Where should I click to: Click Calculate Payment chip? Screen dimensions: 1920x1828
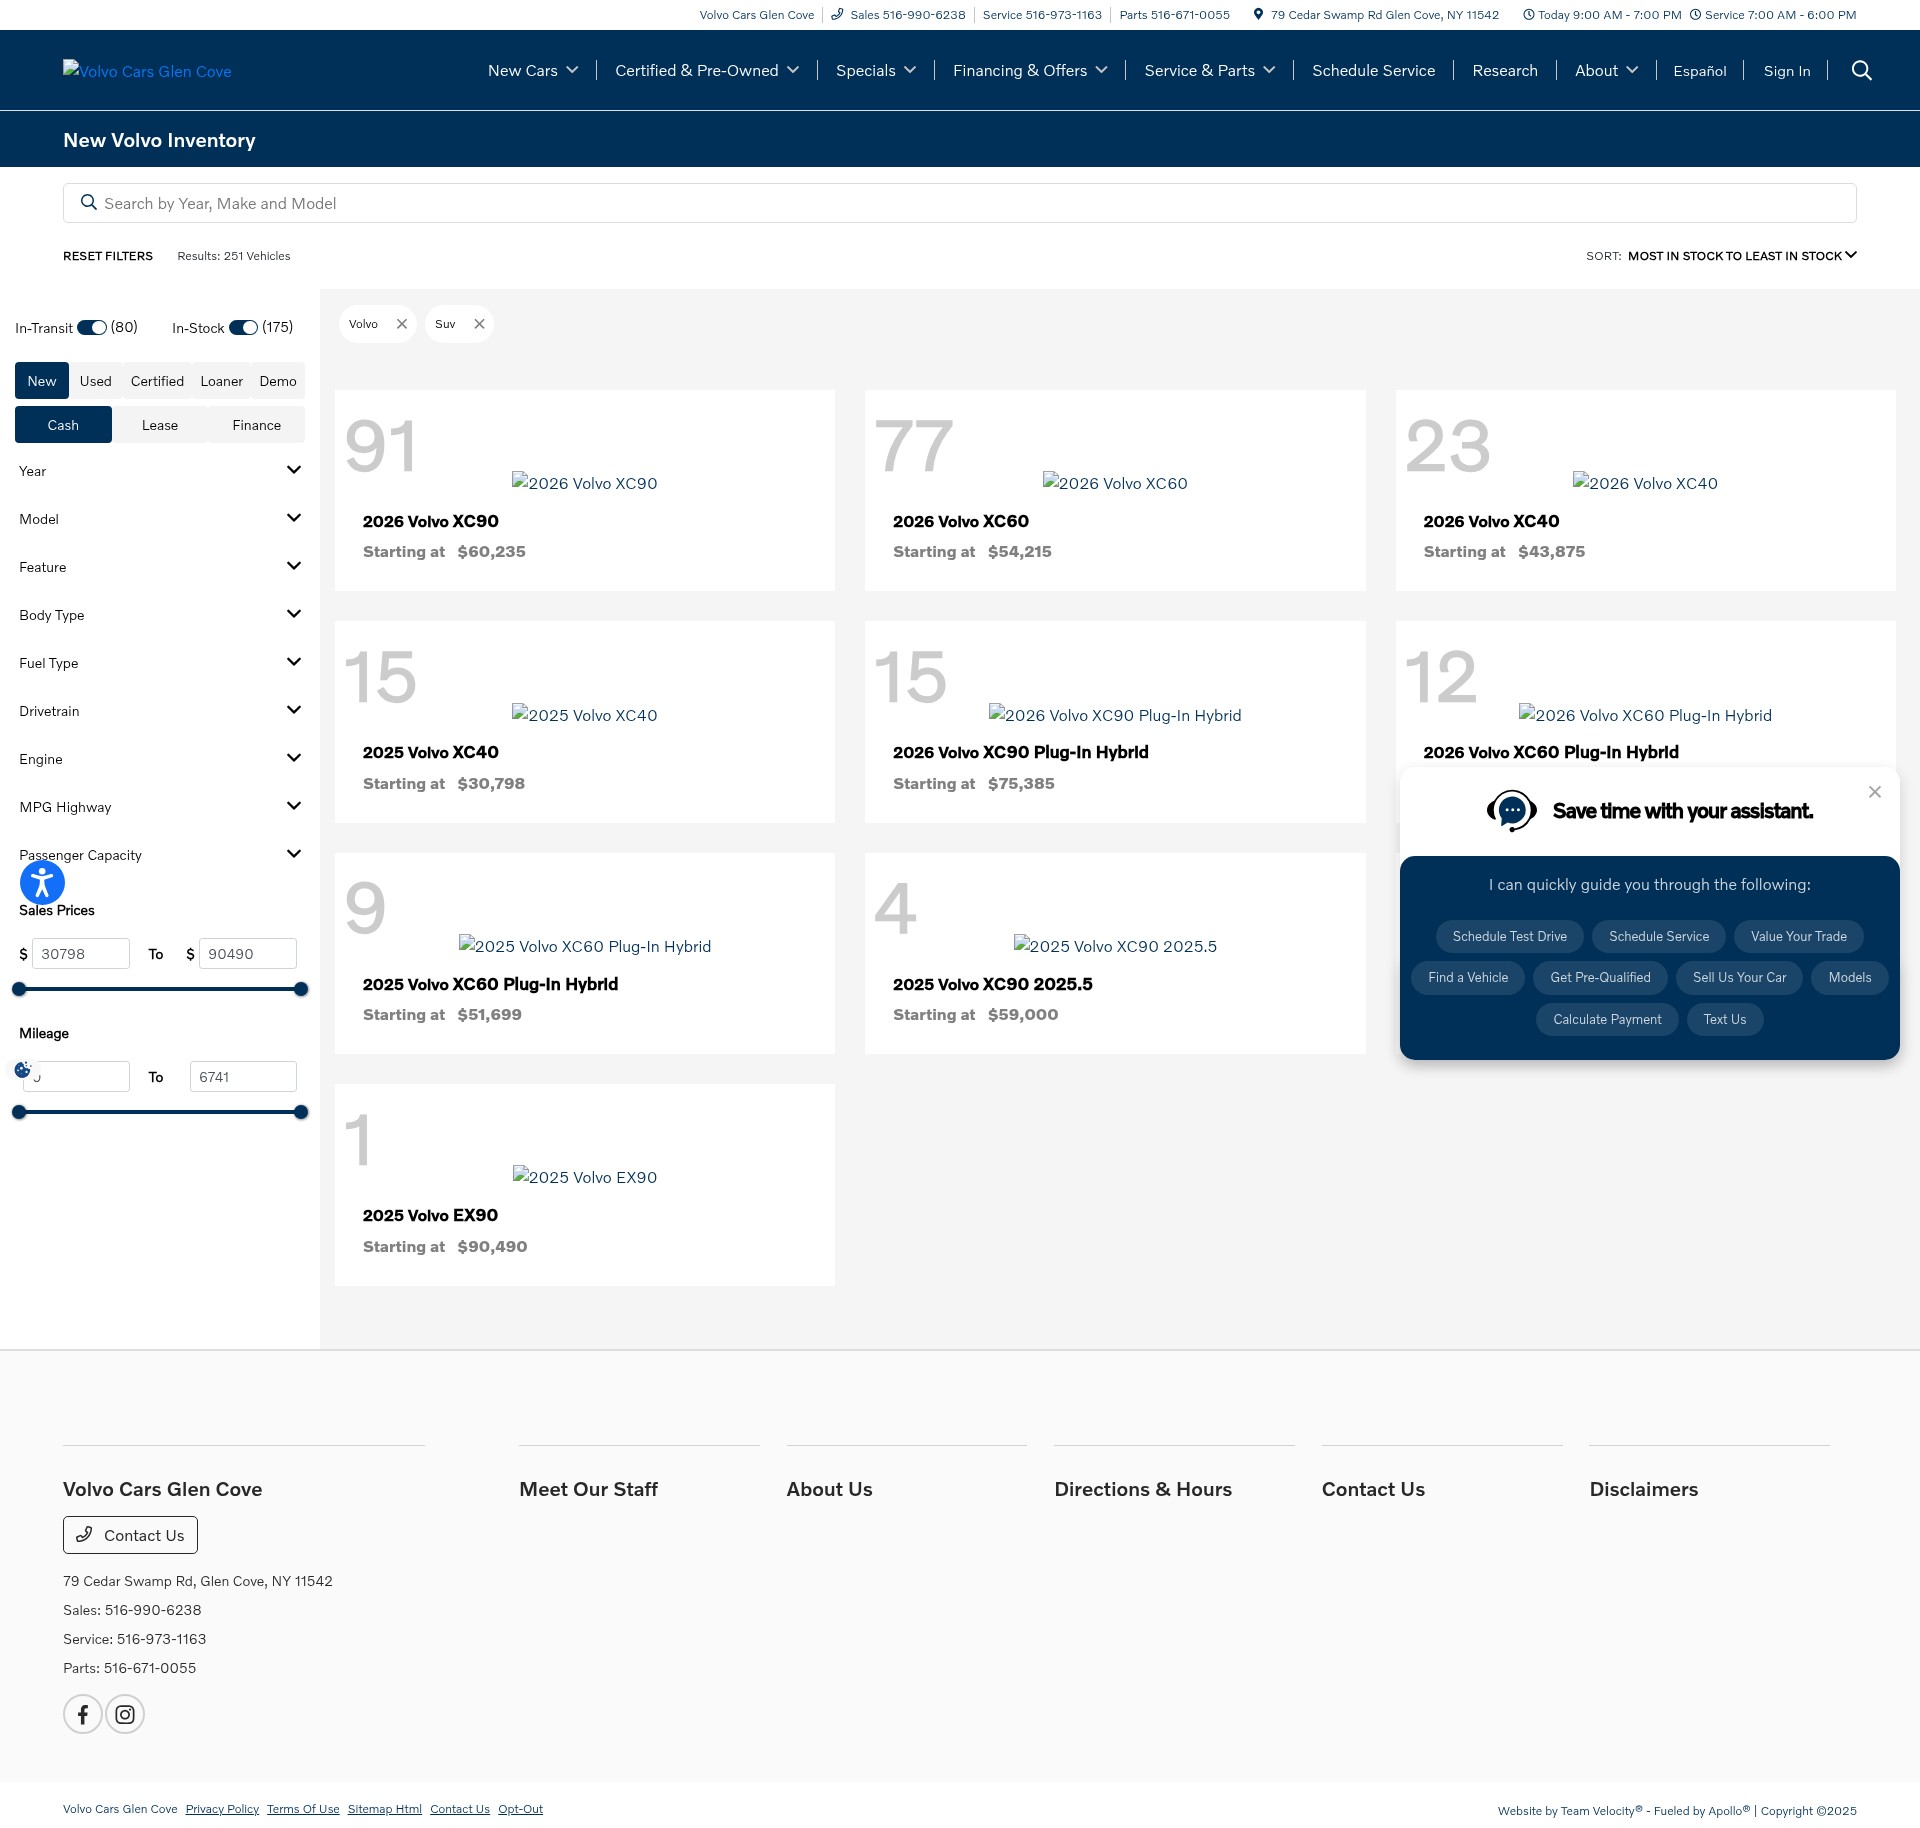(x=1607, y=1019)
